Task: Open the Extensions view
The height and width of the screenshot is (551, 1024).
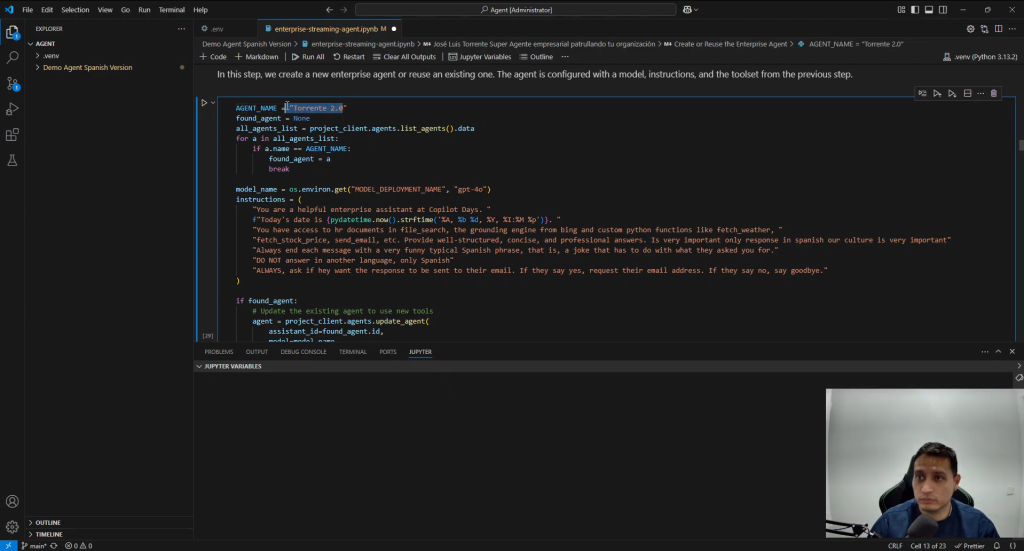Action: click(x=12, y=135)
